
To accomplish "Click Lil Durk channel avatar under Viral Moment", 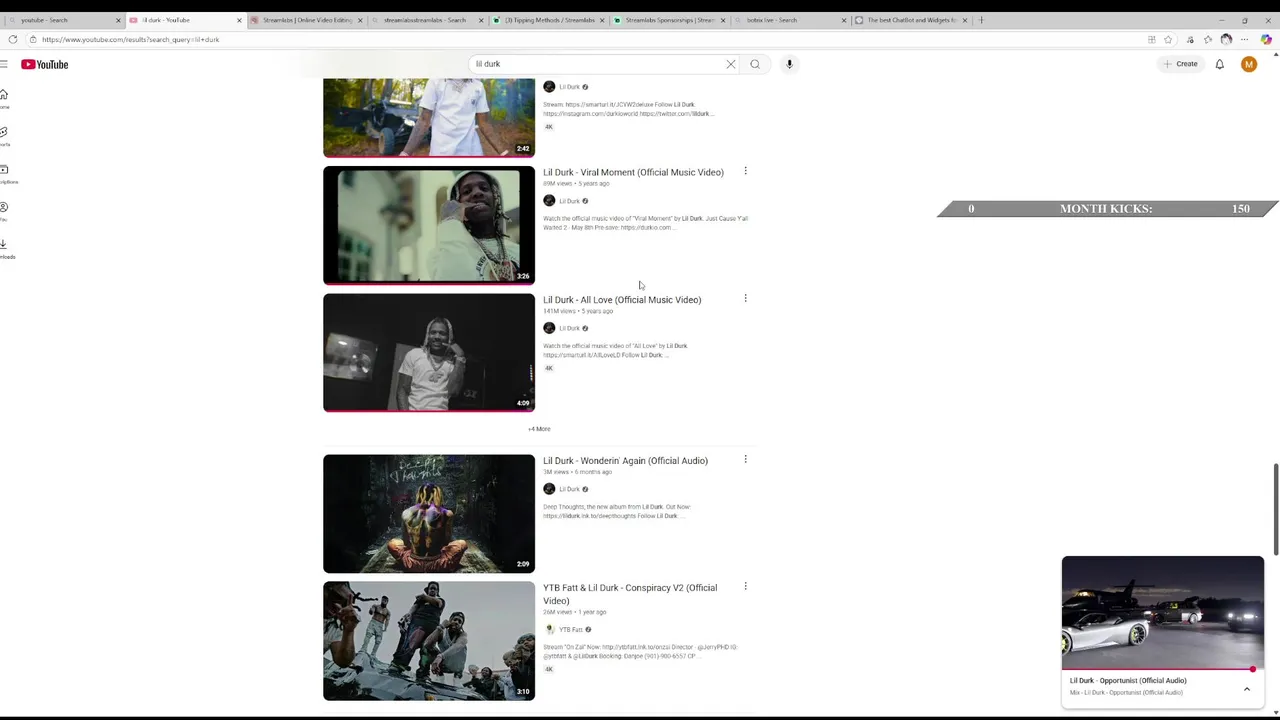I will (549, 201).
